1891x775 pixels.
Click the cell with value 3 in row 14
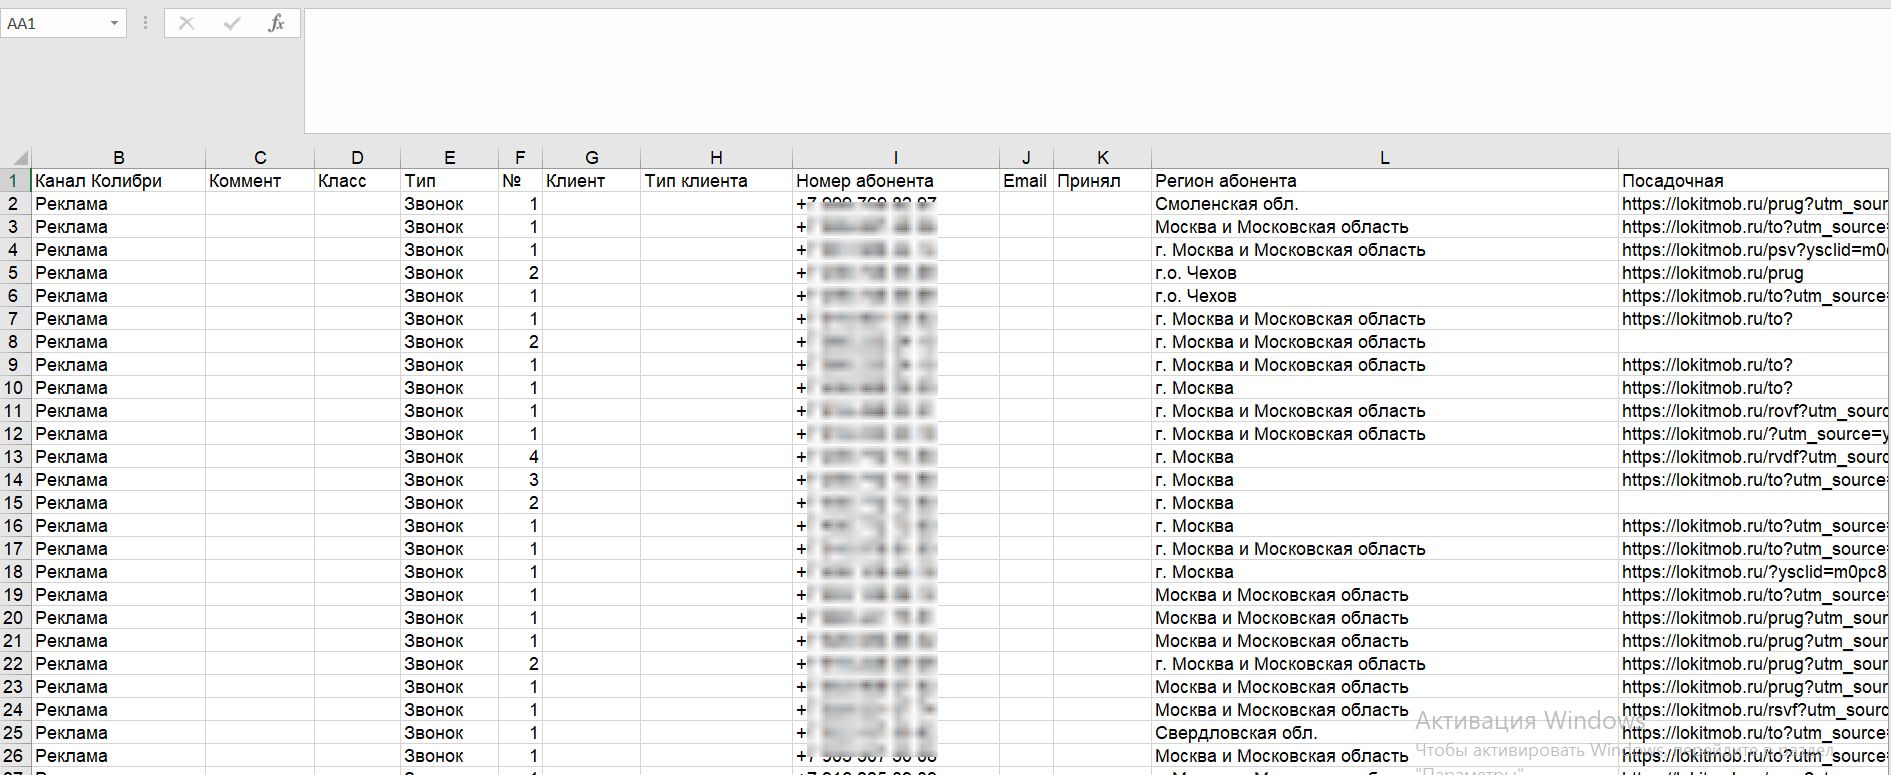tap(520, 480)
